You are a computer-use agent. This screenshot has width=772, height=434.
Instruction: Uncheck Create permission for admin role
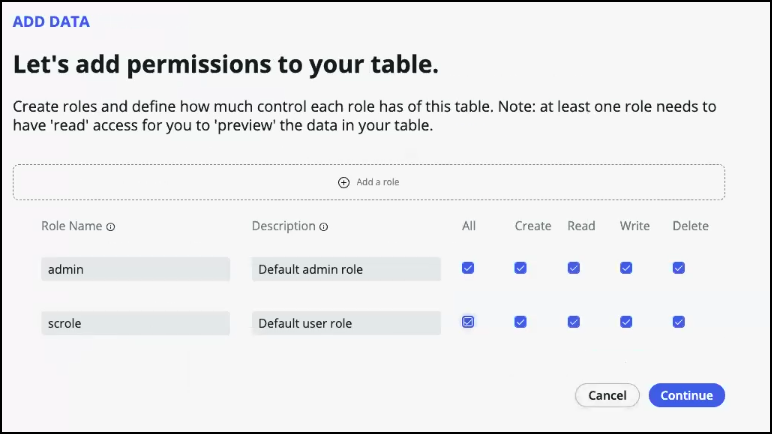pyautogui.click(x=520, y=268)
